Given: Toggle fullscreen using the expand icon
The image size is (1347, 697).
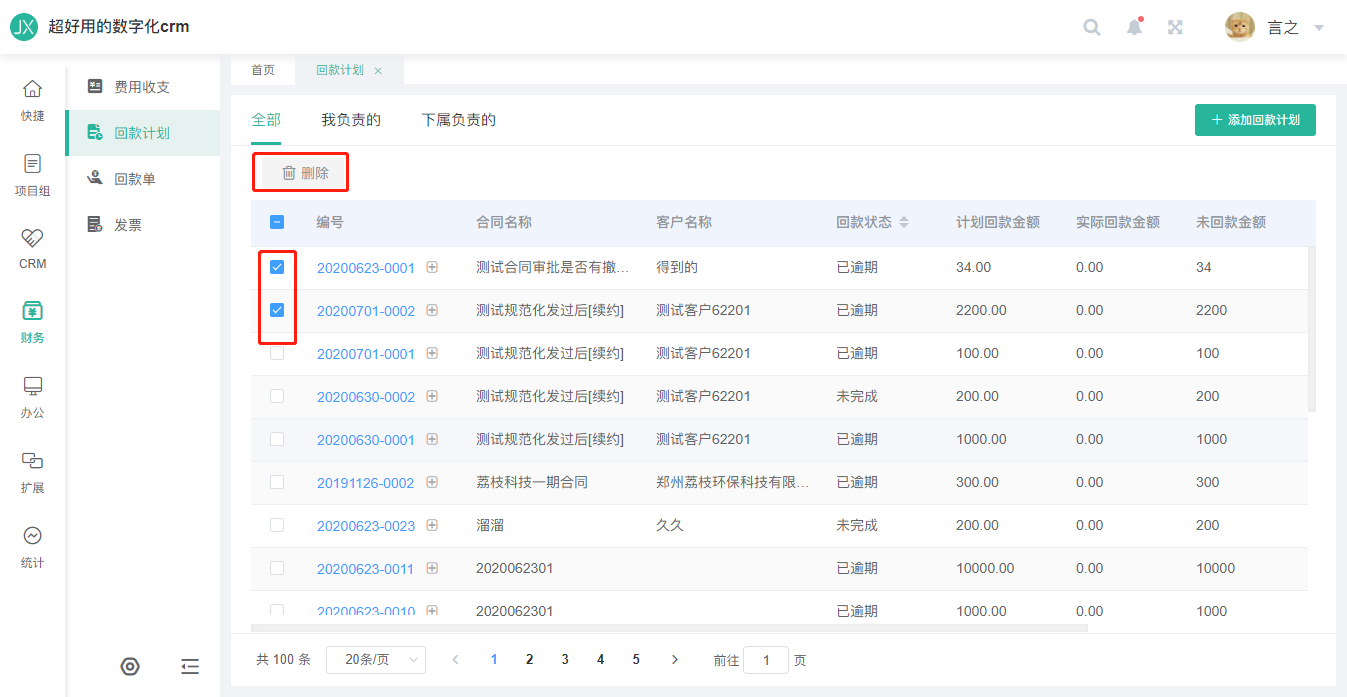Looking at the screenshot, I should [1176, 27].
